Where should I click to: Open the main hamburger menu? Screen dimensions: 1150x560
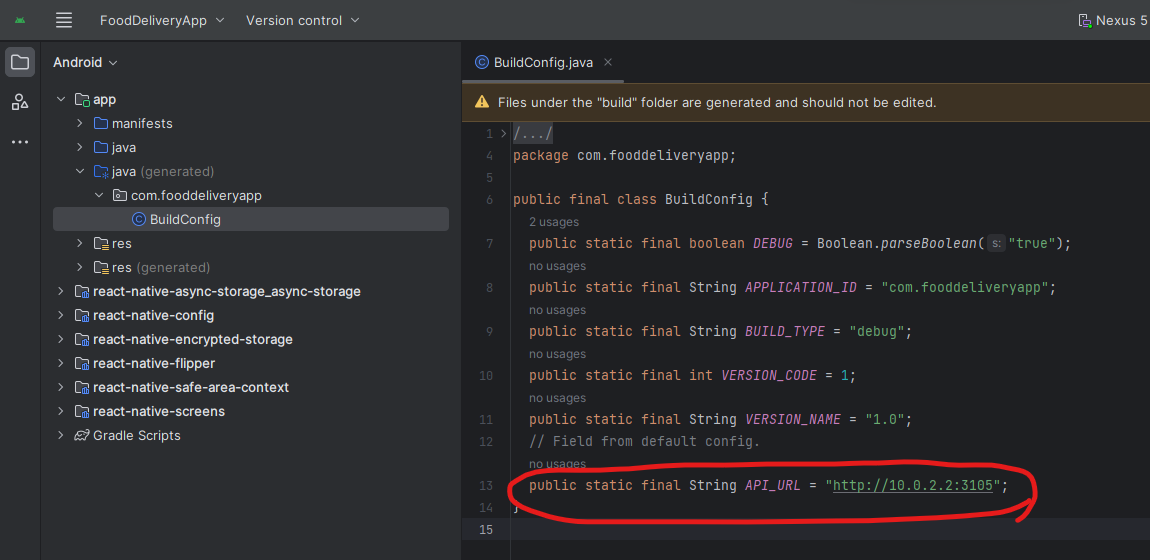pos(64,20)
